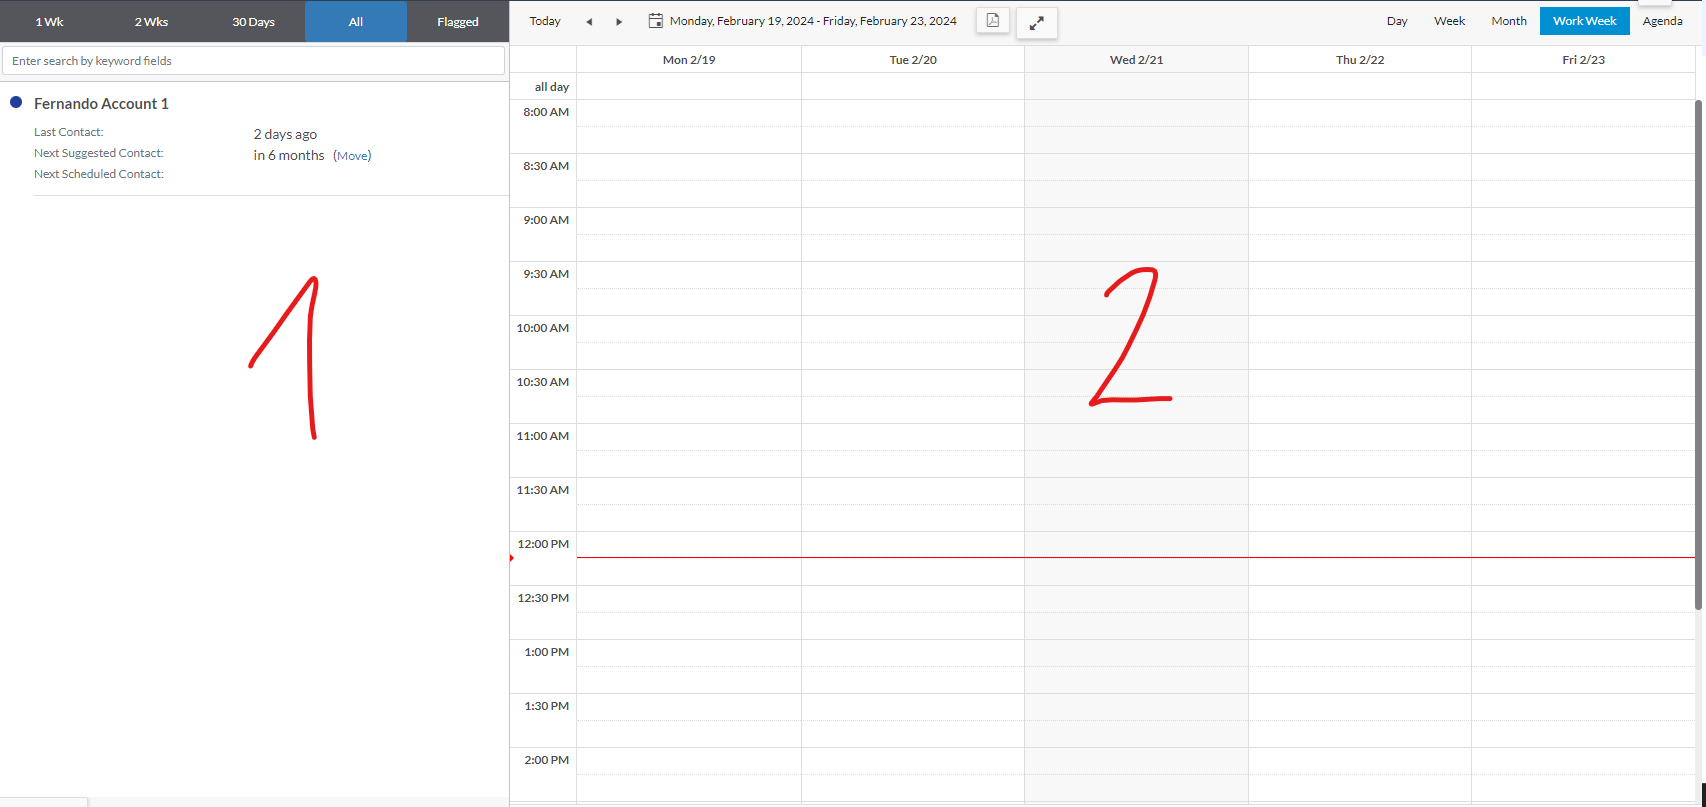Go to next week arrow
The height and width of the screenshot is (807, 1706).
[x=619, y=22]
